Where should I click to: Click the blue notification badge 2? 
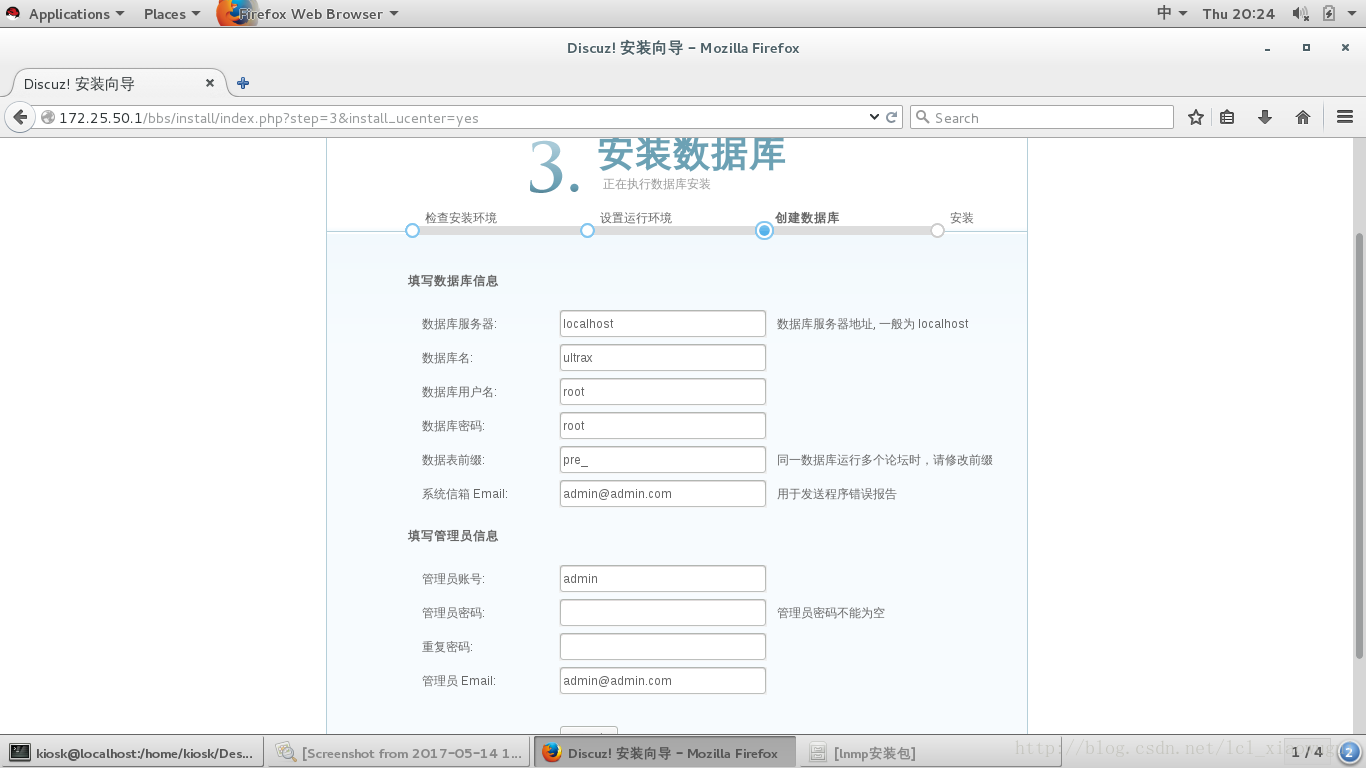click(1349, 752)
